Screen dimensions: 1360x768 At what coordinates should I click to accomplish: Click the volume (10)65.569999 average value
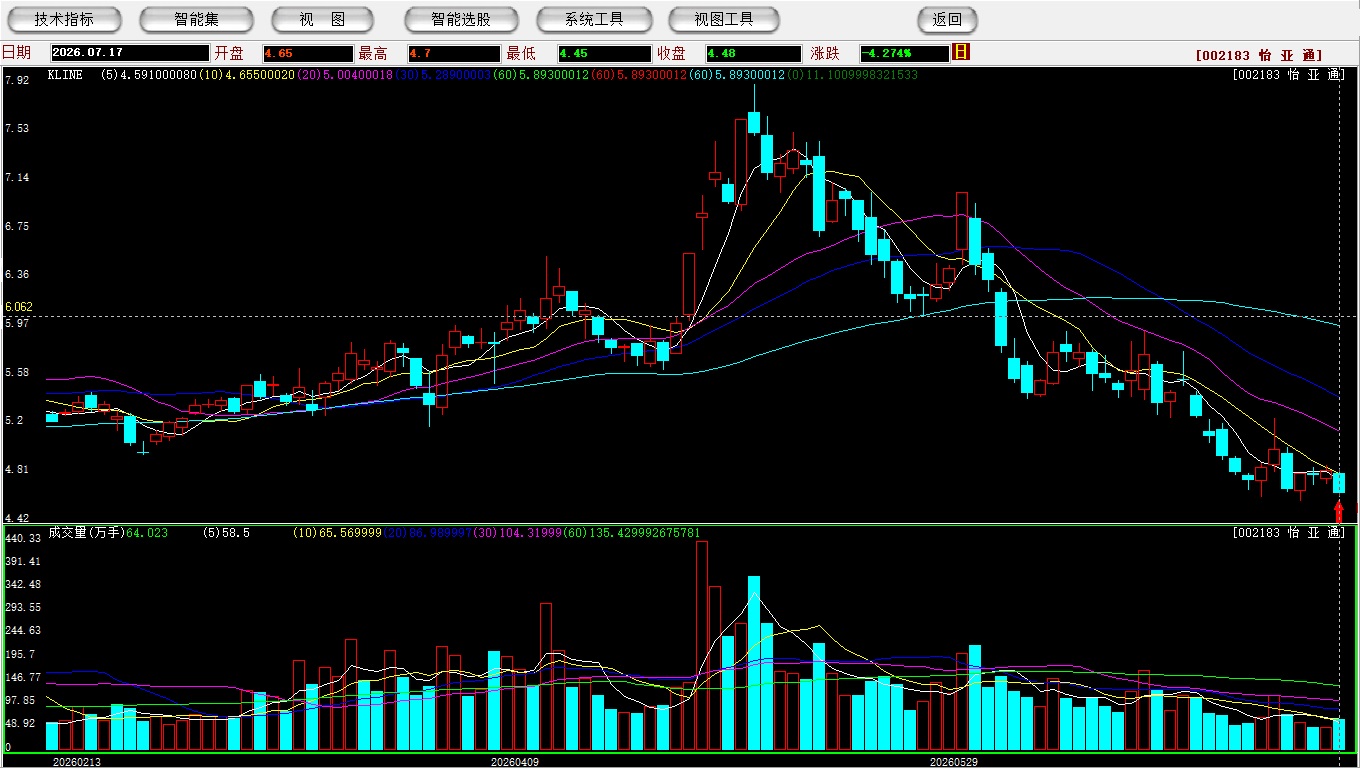coord(337,533)
